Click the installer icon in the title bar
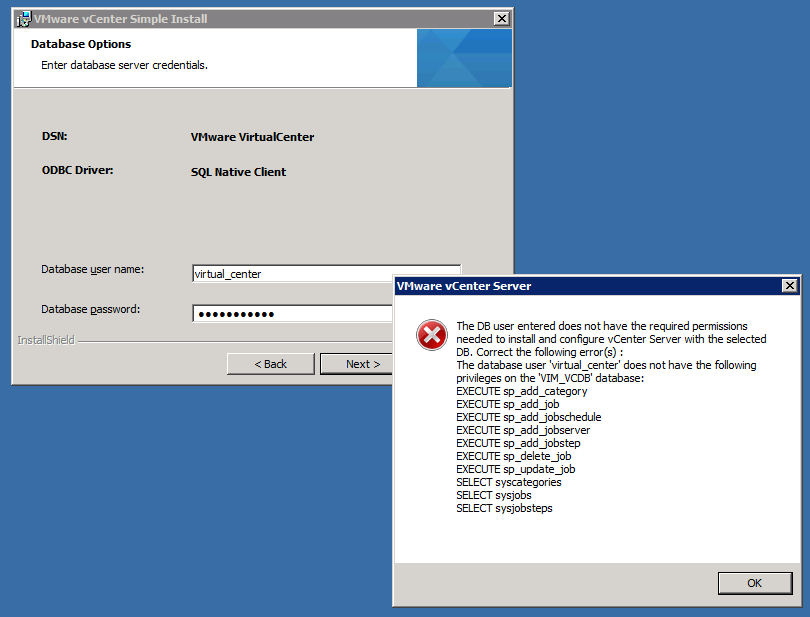Screen dimensions: 810x617 point(24,19)
